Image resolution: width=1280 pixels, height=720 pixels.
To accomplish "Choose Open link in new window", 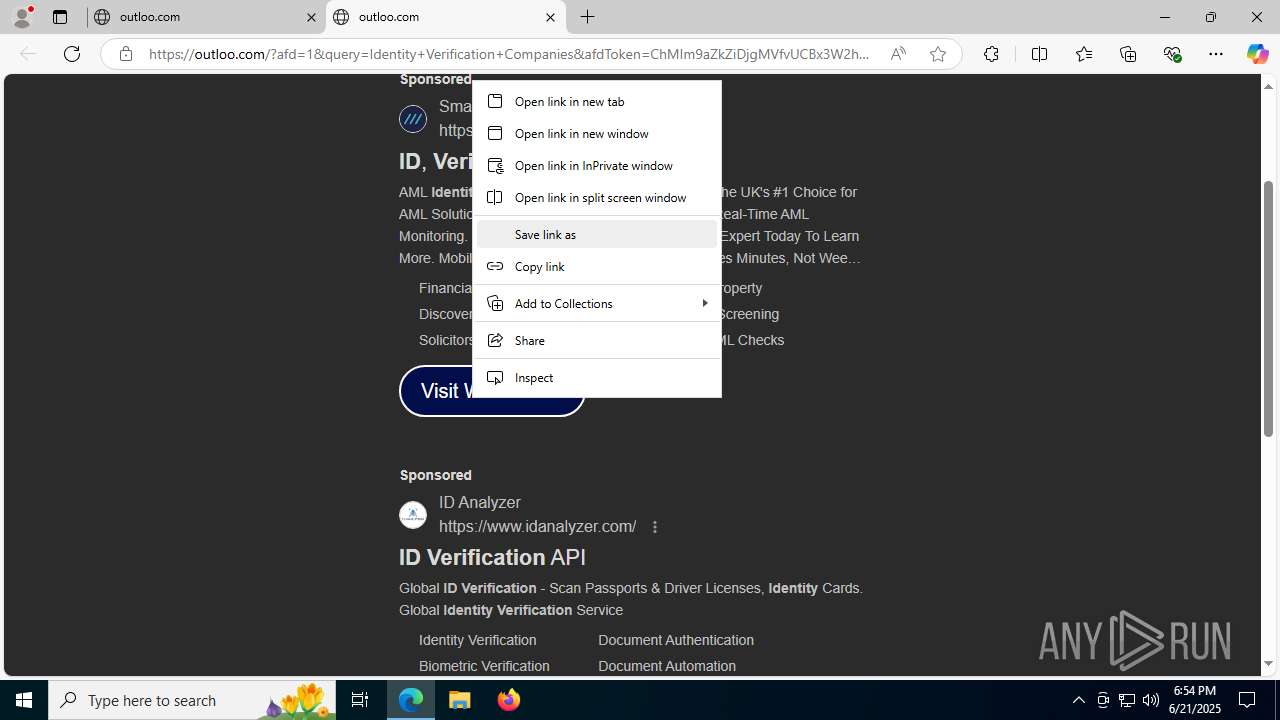I will pos(597,133).
